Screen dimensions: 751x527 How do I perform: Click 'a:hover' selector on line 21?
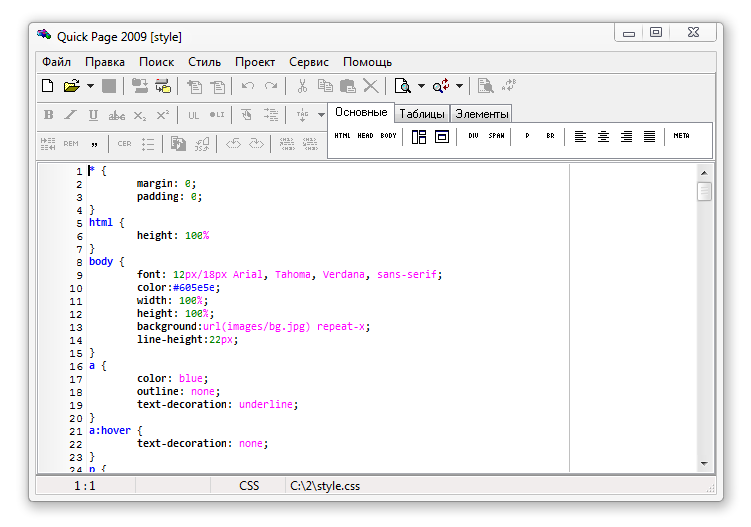click(x=110, y=431)
